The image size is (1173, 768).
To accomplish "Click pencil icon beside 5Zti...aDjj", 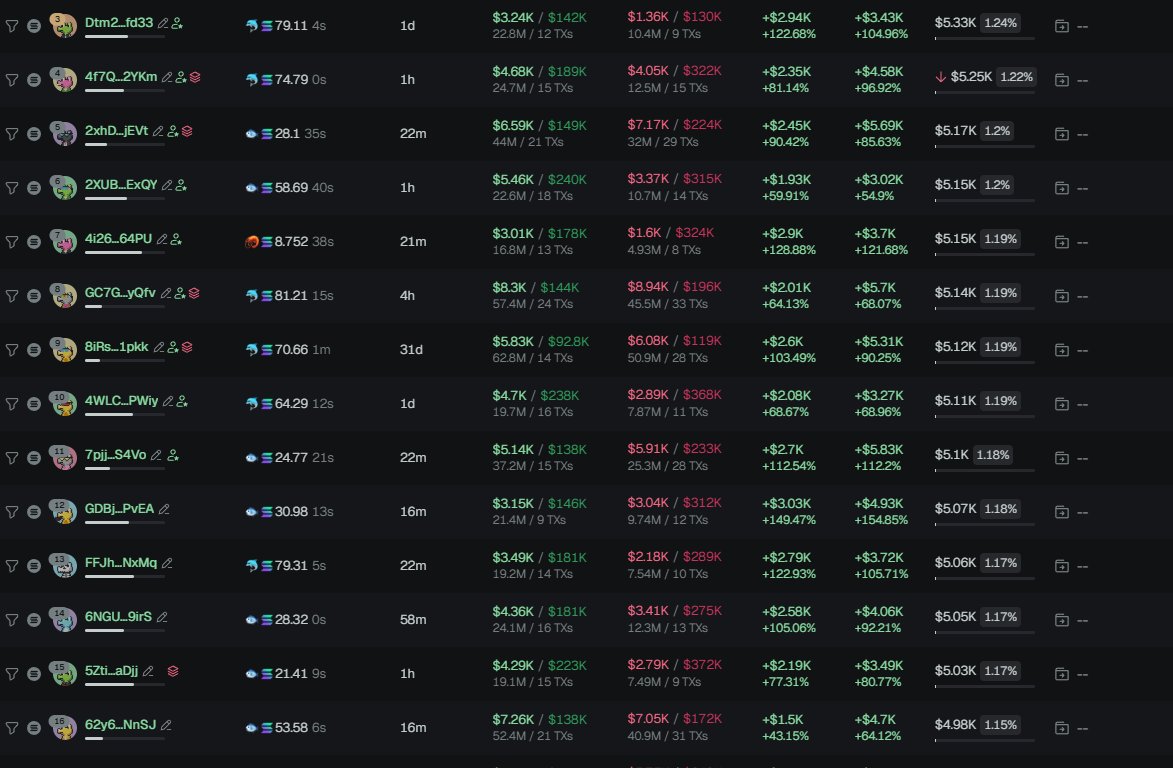I will tap(148, 671).
